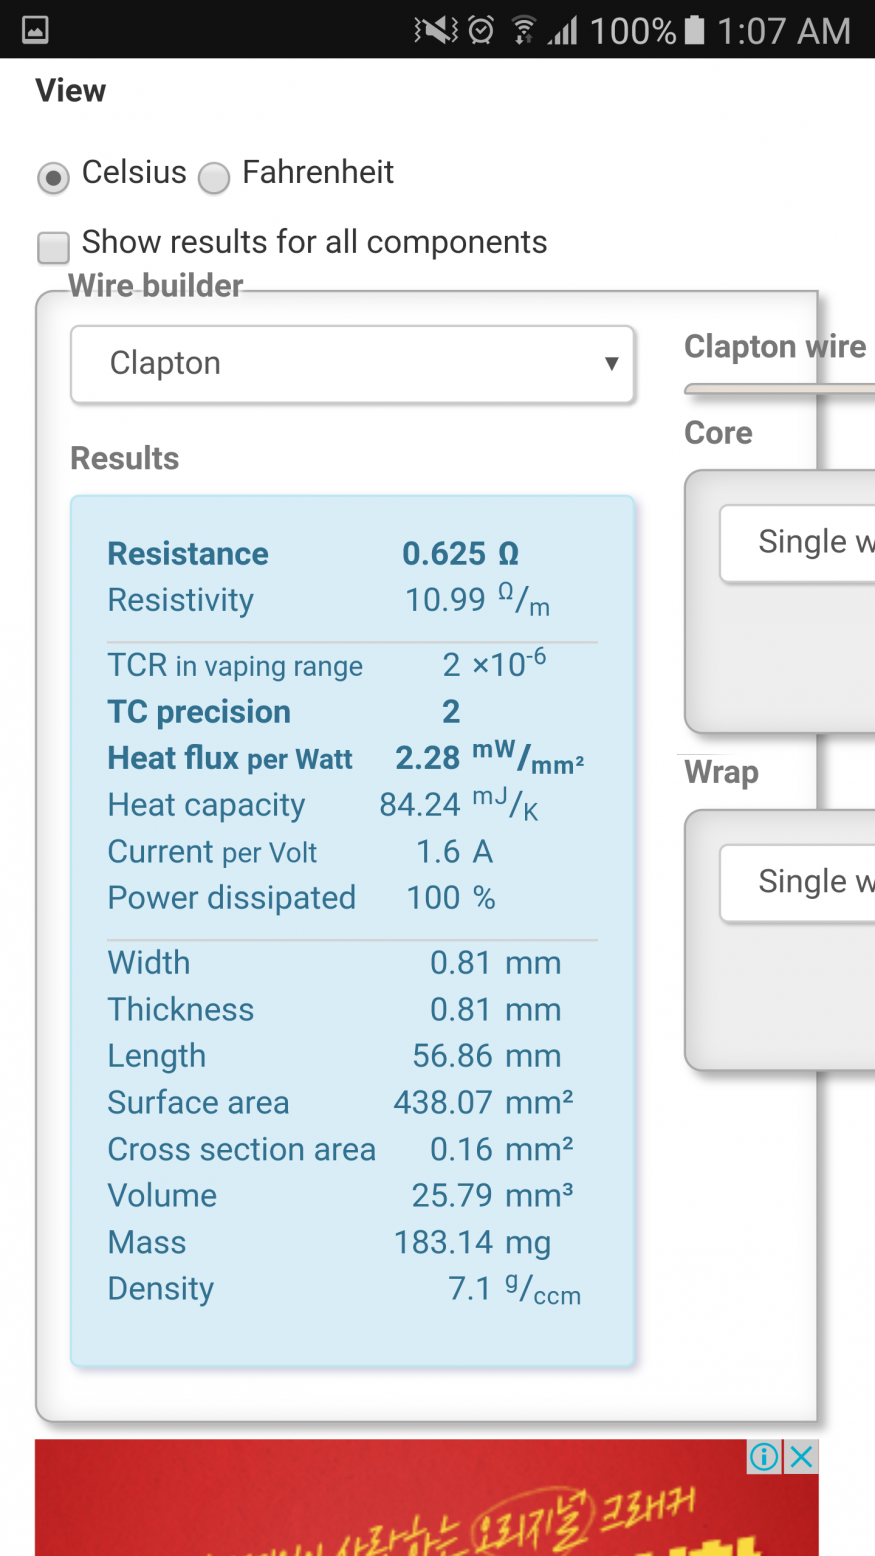Tap the Wi-Fi signal icon
The width and height of the screenshot is (875, 1556).
click(x=523, y=30)
